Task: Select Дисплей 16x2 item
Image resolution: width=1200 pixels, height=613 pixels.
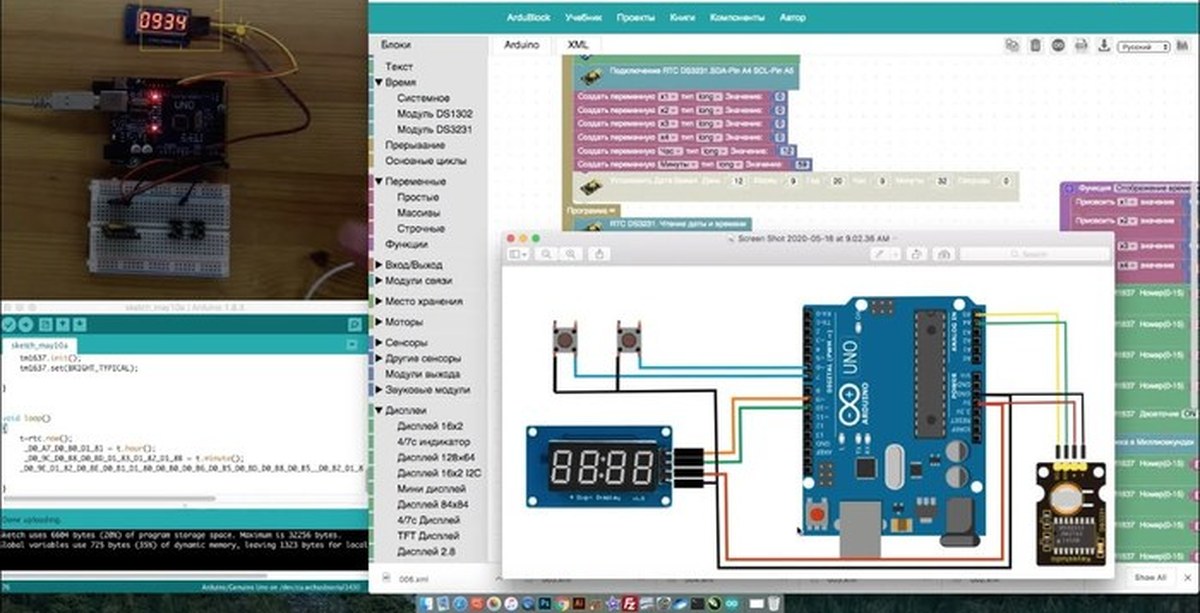Action: click(430, 426)
